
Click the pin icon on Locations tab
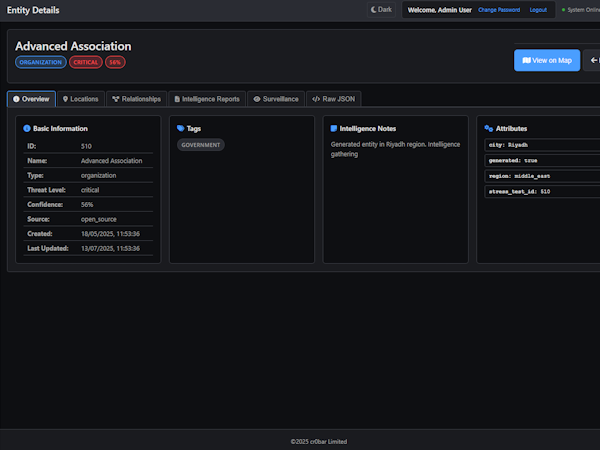65,99
